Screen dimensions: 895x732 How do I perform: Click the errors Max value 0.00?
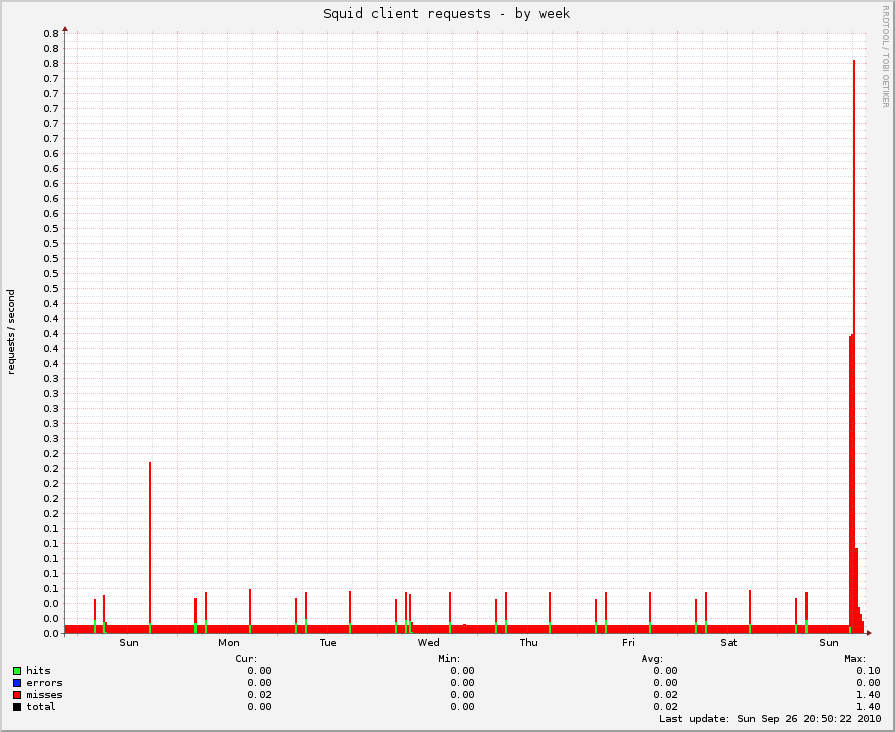[x=868, y=683]
